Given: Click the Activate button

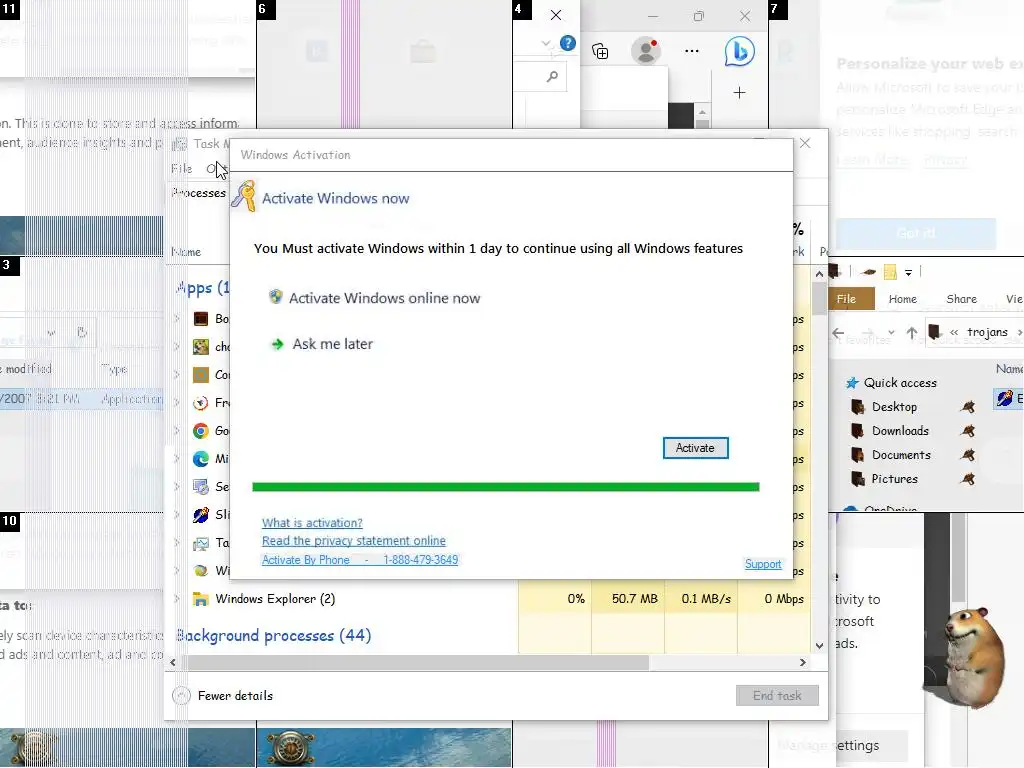Looking at the screenshot, I should (696, 448).
